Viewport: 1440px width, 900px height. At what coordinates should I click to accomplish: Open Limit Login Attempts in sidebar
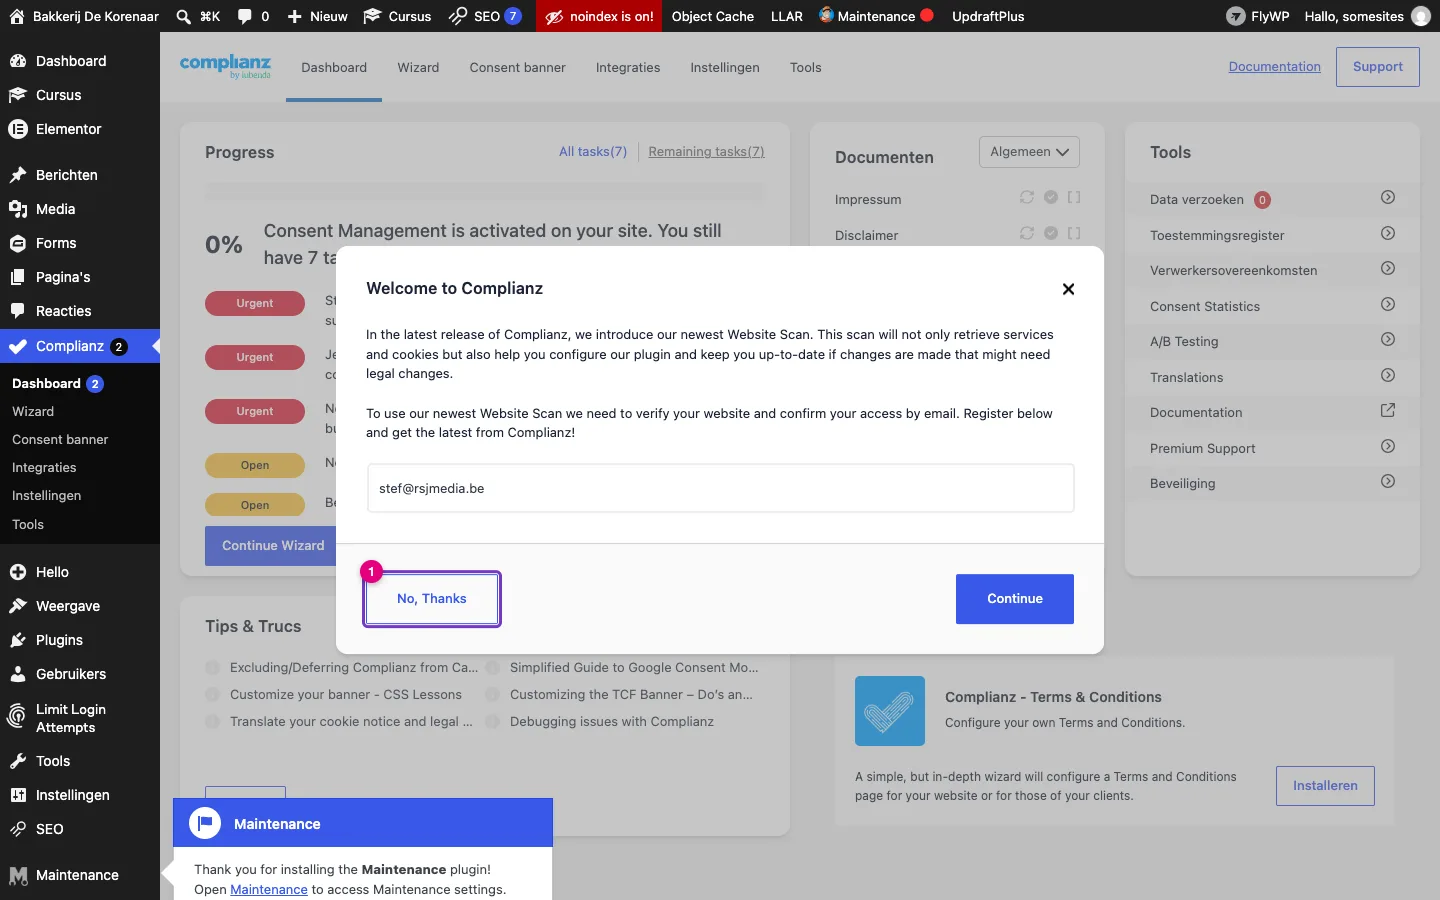(80, 718)
